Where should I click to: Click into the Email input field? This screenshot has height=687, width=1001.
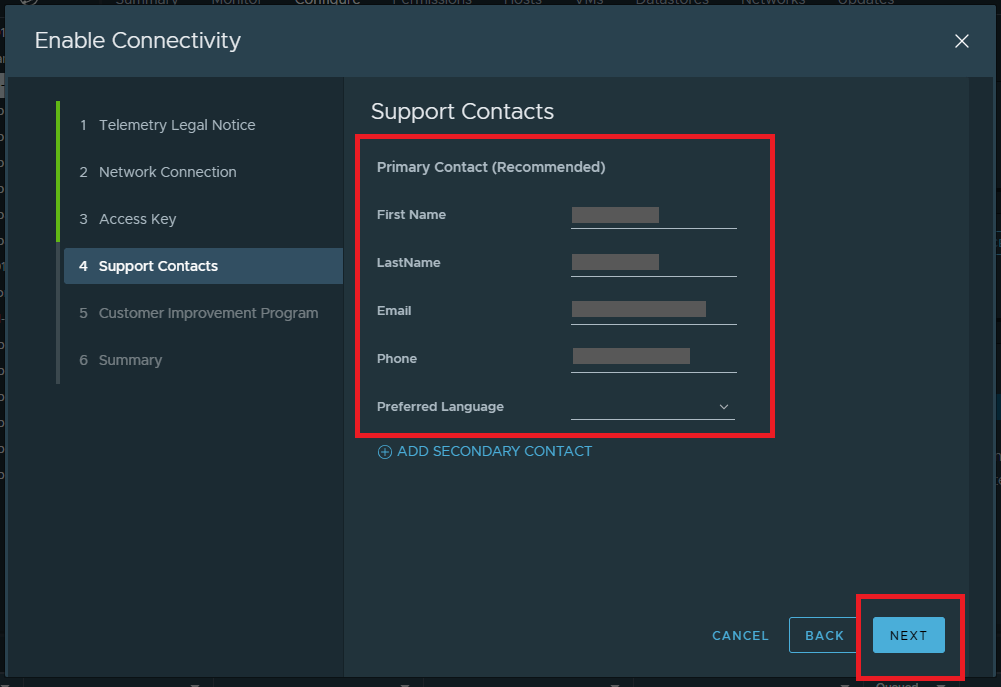point(653,310)
